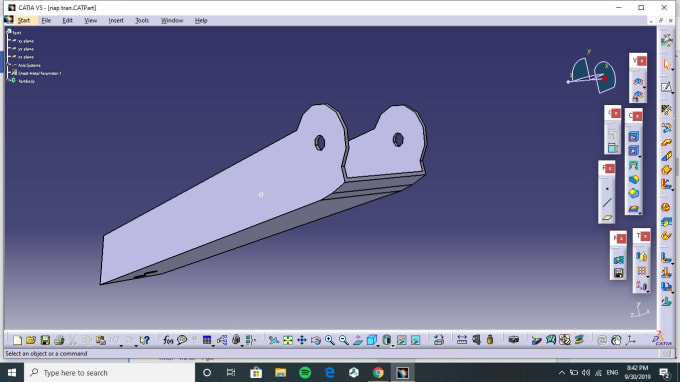This screenshot has width=680, height=382.
Task: Click the Plane tool in floating toolbar
Action: 607,217
